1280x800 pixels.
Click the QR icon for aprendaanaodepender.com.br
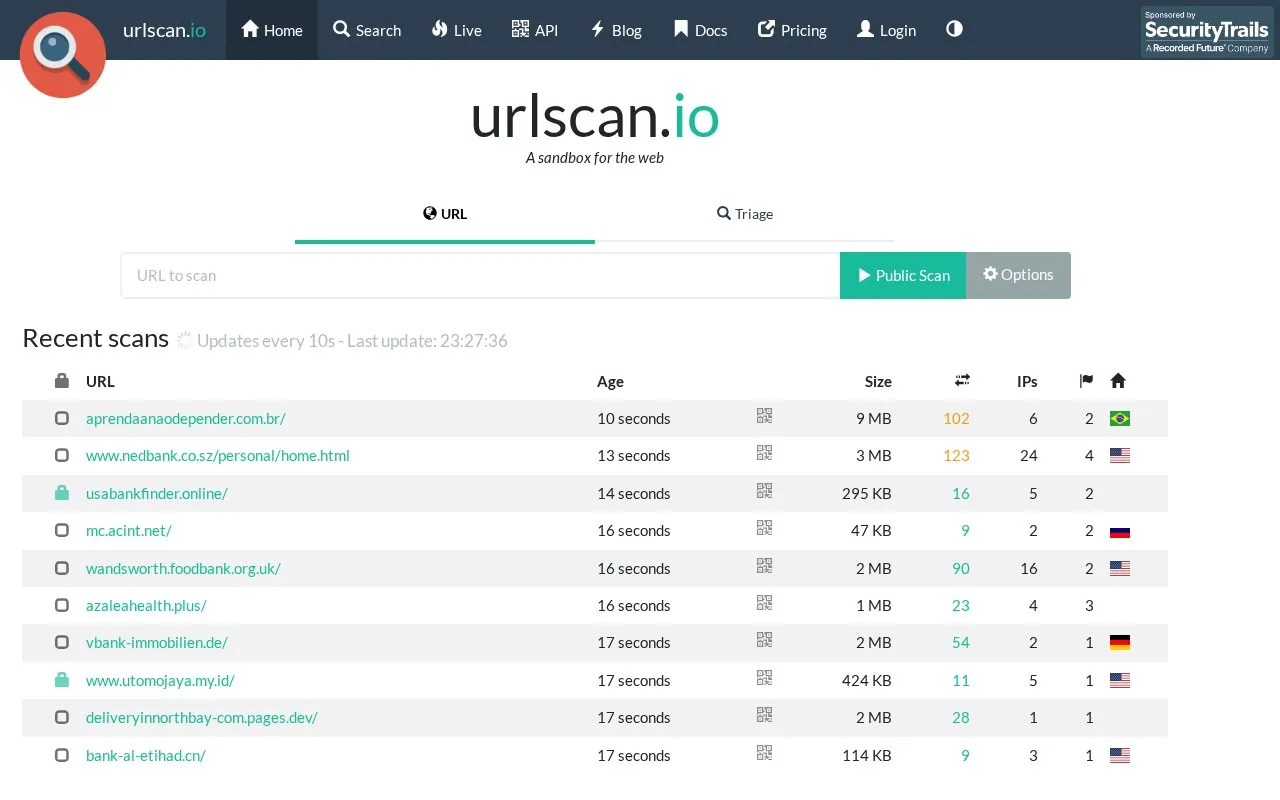765,417
